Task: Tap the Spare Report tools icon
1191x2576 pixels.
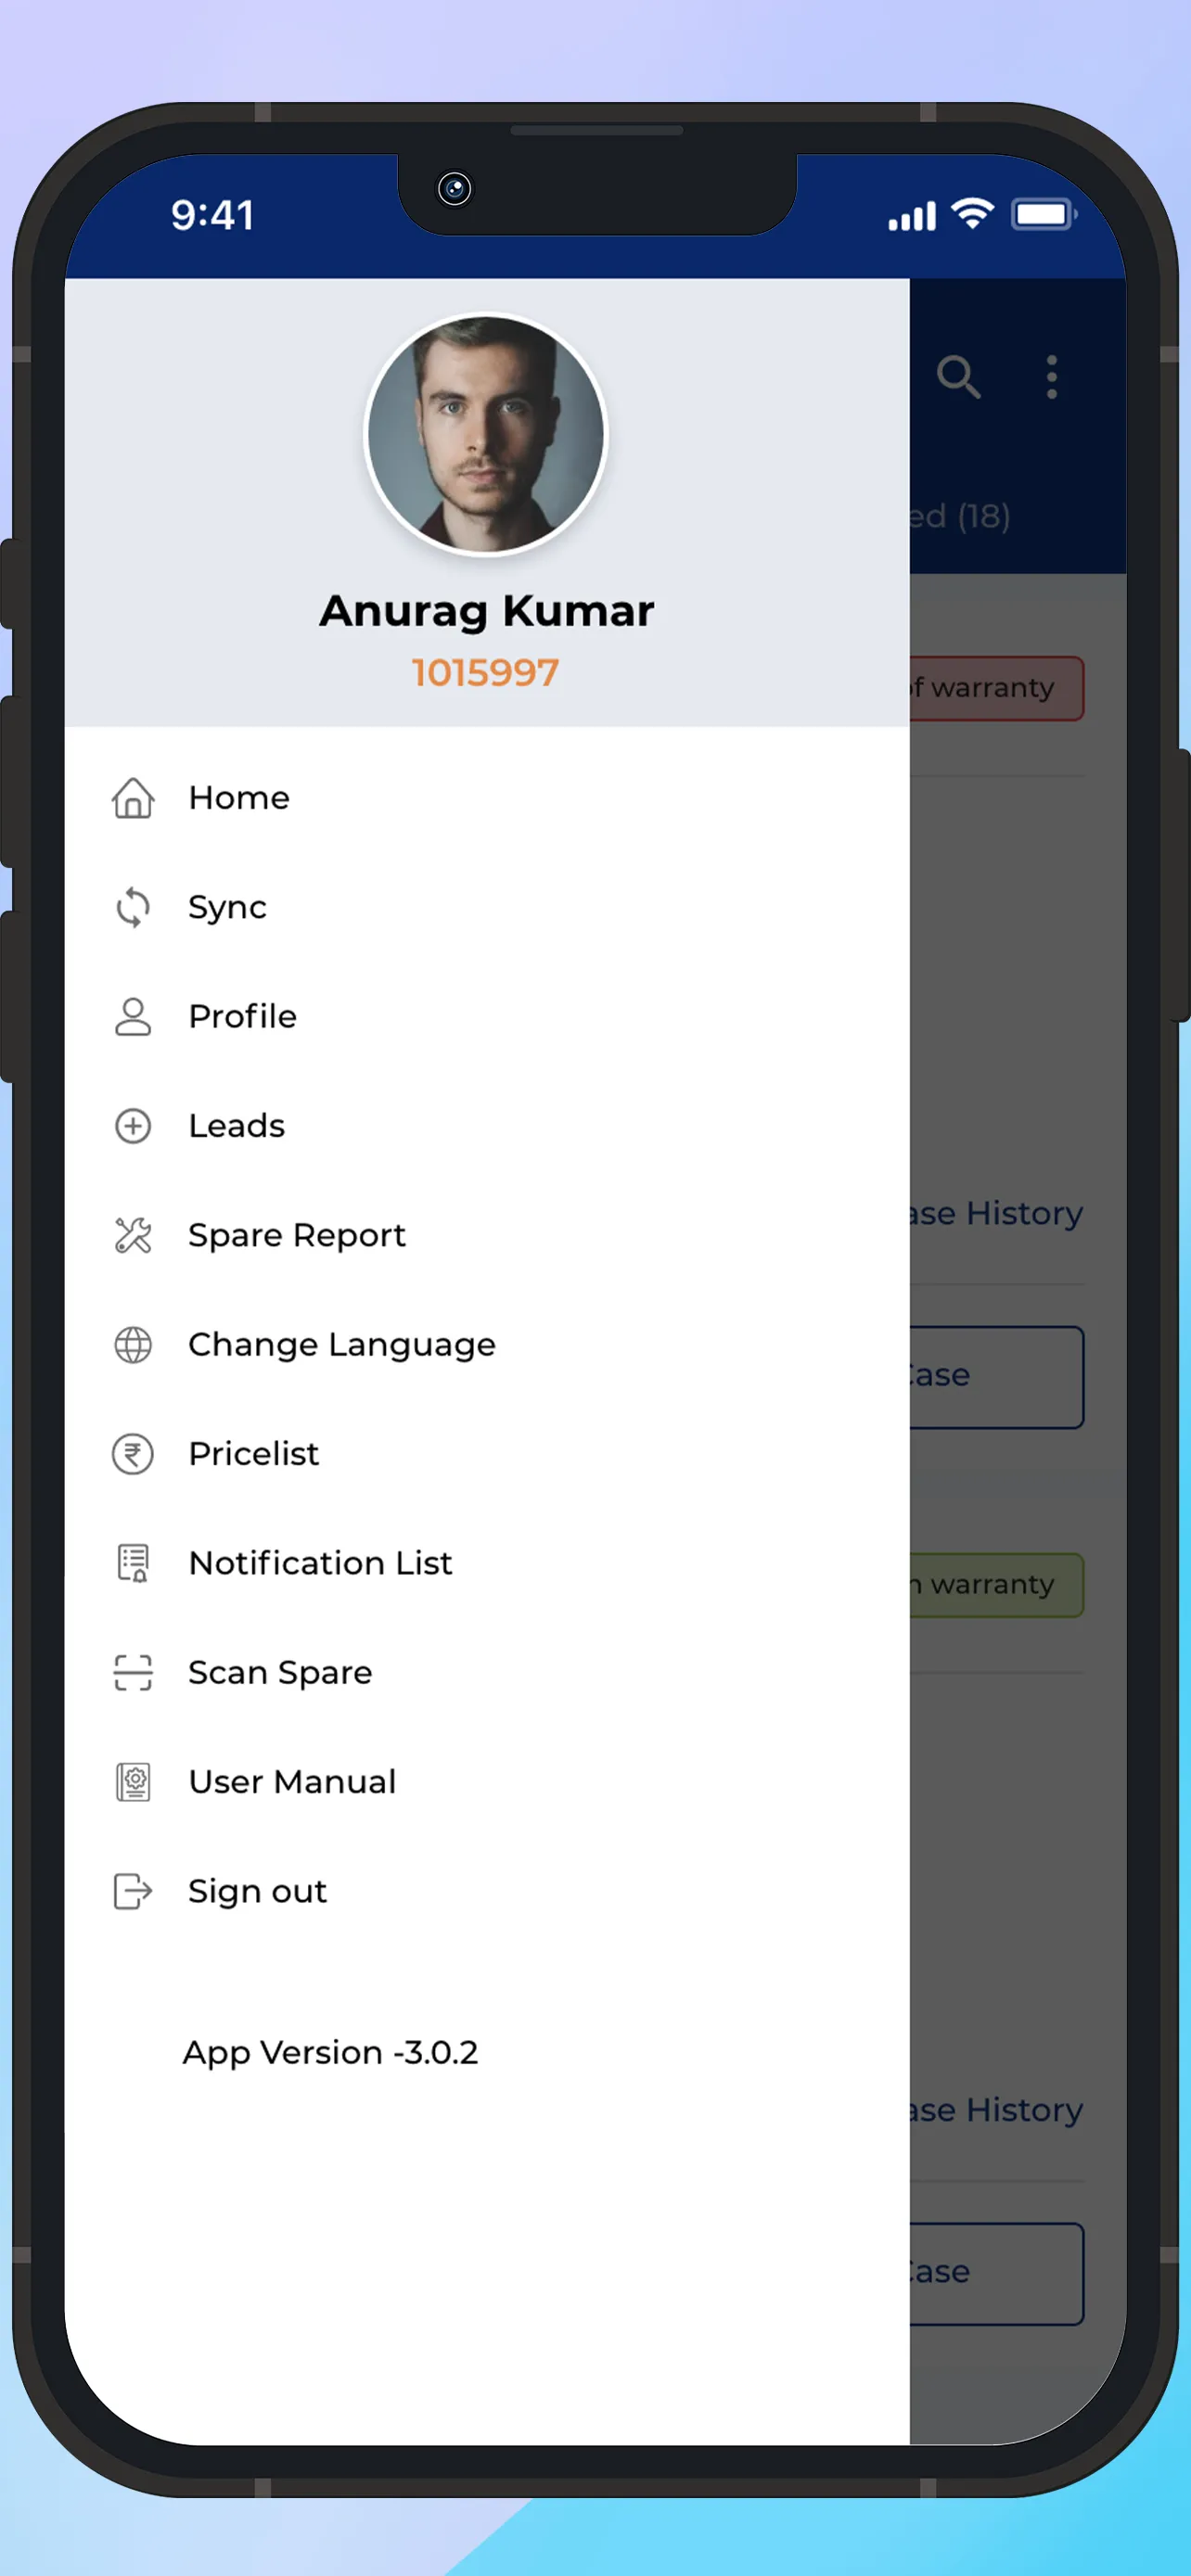Action: [x=133, y=1235]
